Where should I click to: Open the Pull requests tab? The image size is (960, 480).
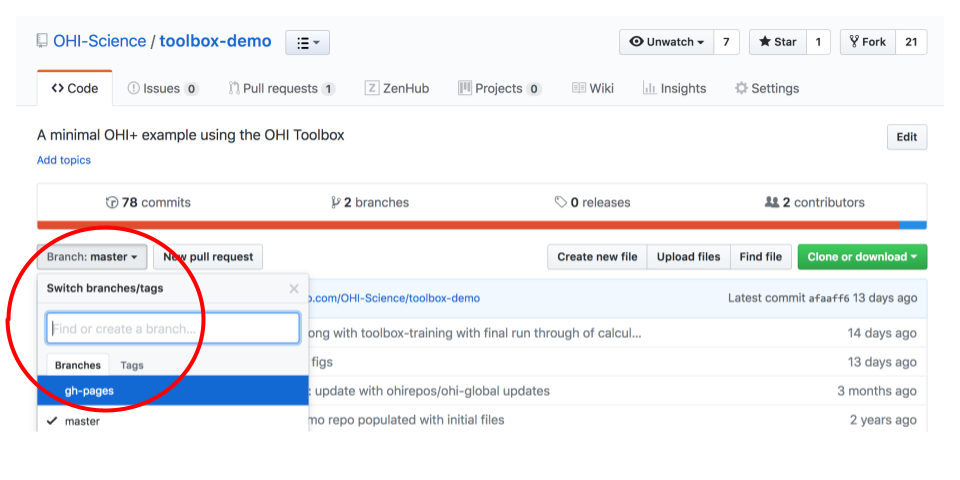282,88
